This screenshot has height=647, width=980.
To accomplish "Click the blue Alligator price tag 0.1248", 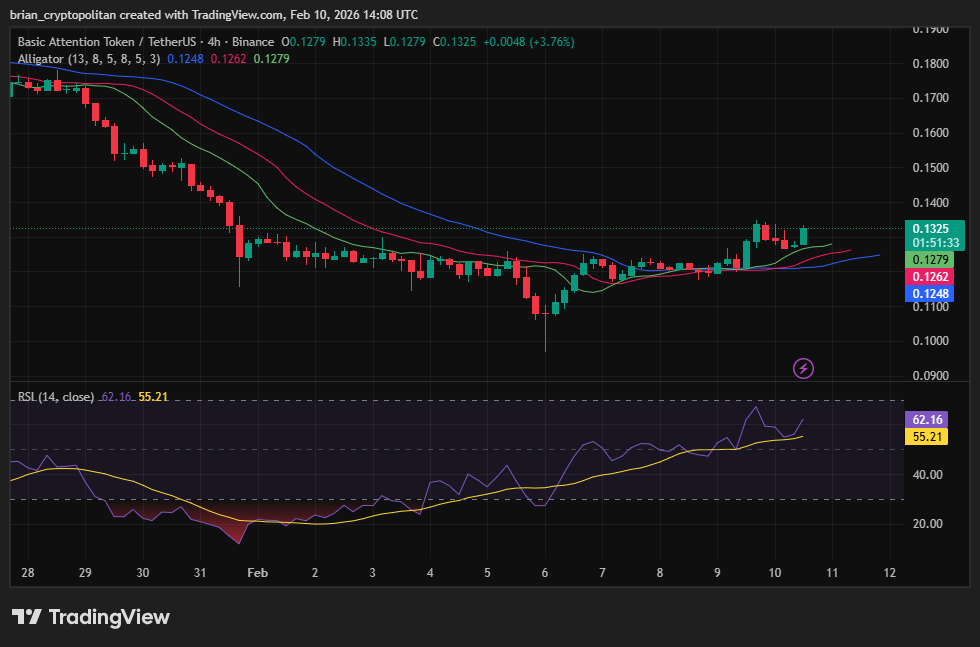I will pyautogui.click(x=929, y=294).
